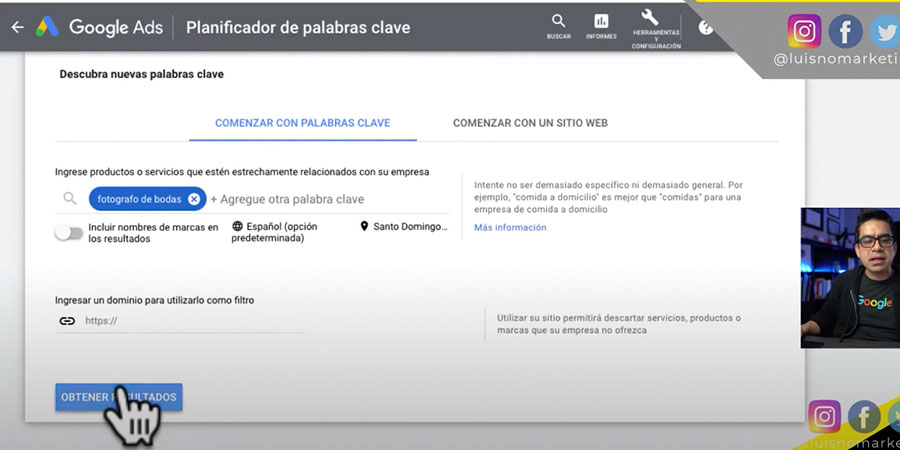
Task: Click the 'Obtener resultados' button
Action: (x=119, y=397)
